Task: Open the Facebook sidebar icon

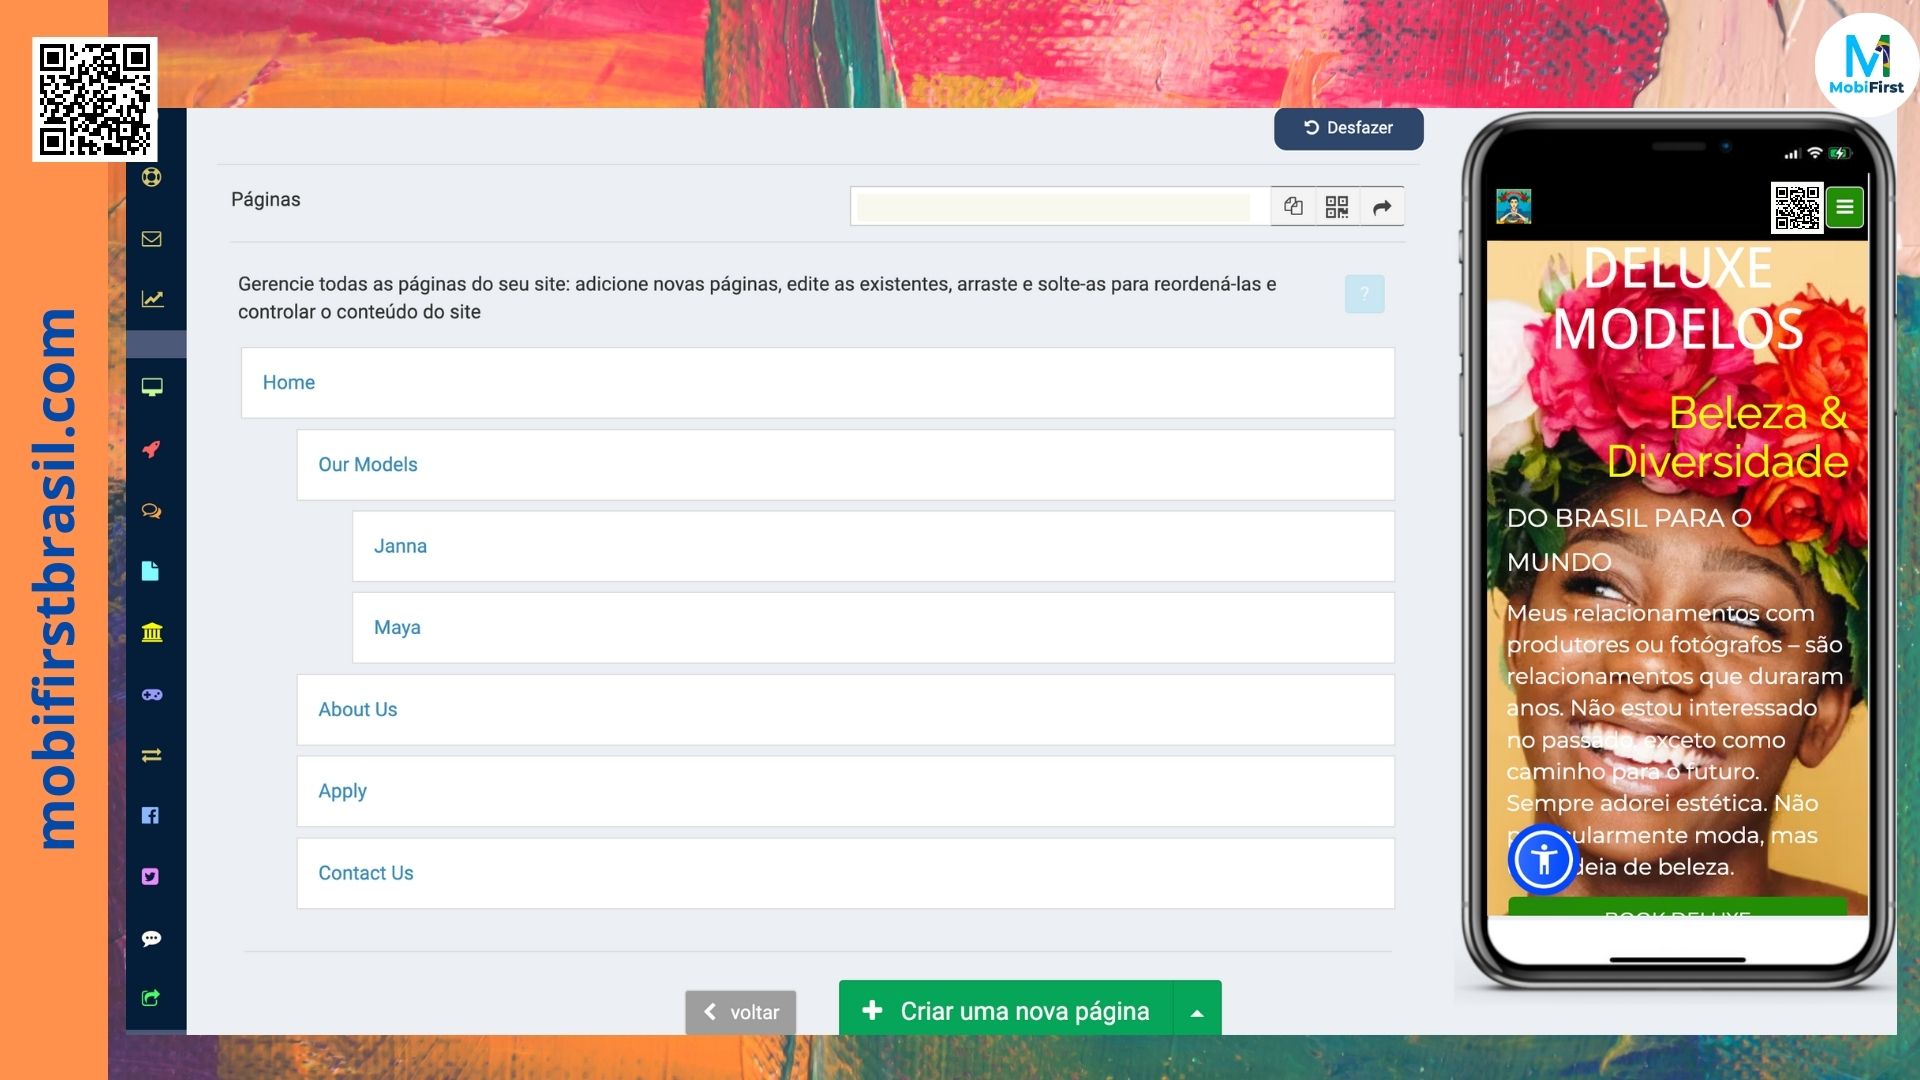Action: pyautogui.click(x=151, y=816)
